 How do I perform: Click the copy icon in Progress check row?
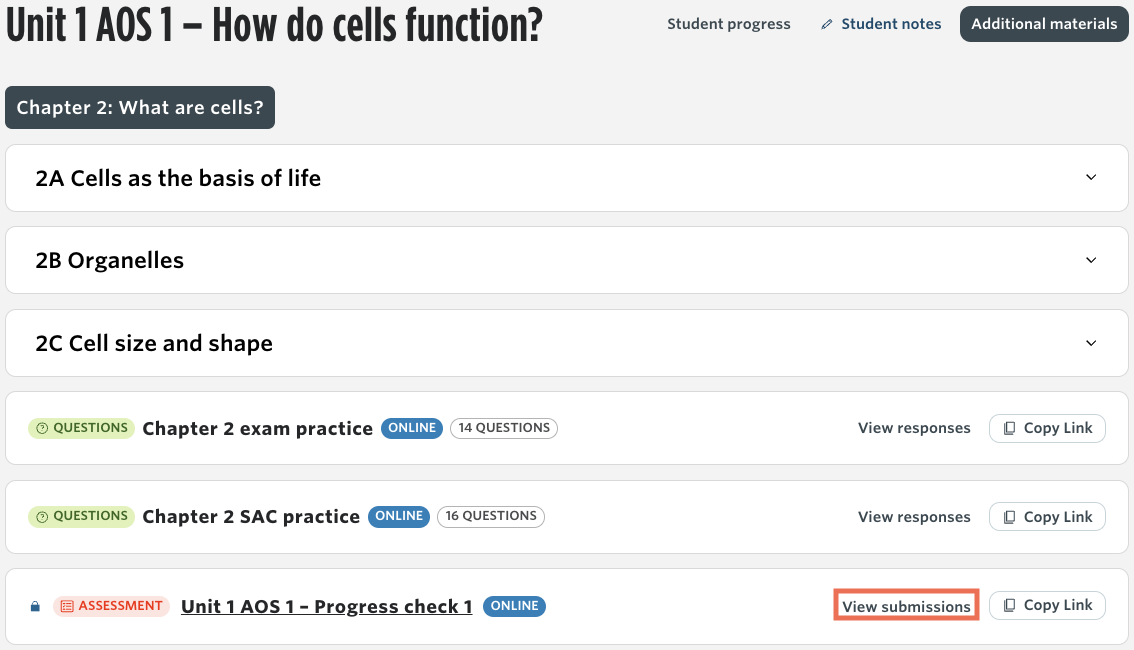click(1010, 605)
